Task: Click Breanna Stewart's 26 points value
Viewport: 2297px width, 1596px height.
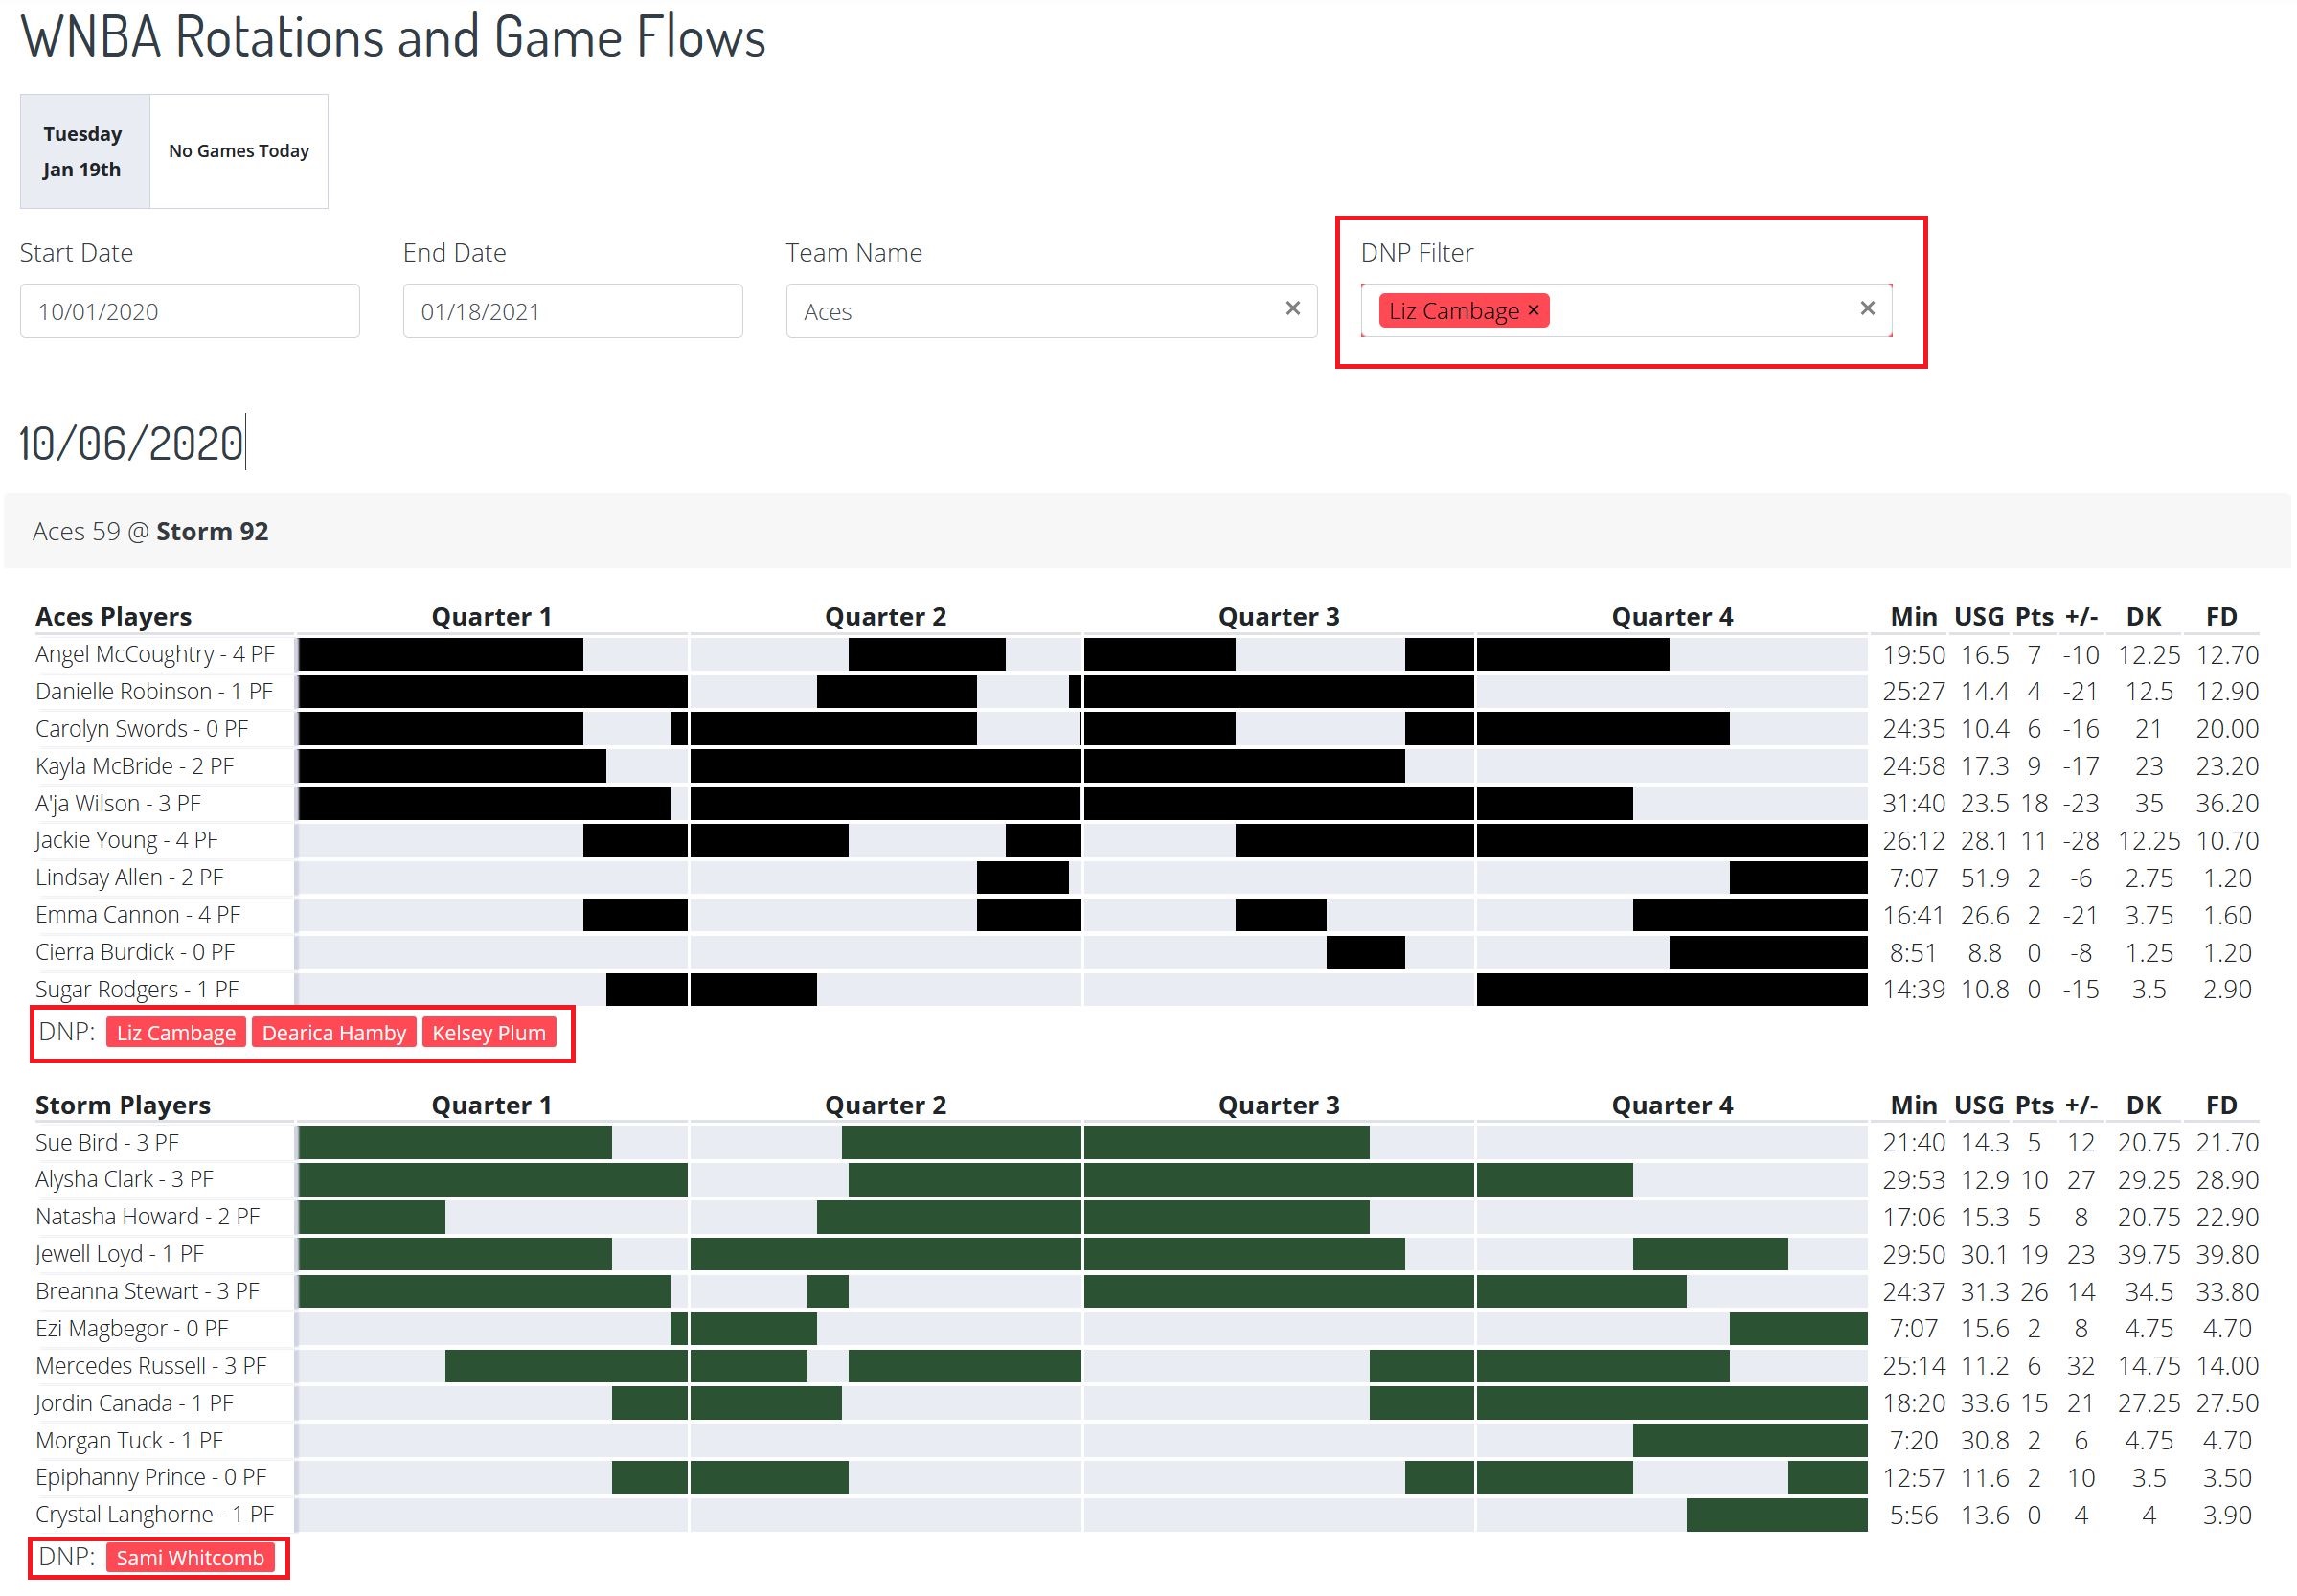Action: [x=2033, y=1291]
